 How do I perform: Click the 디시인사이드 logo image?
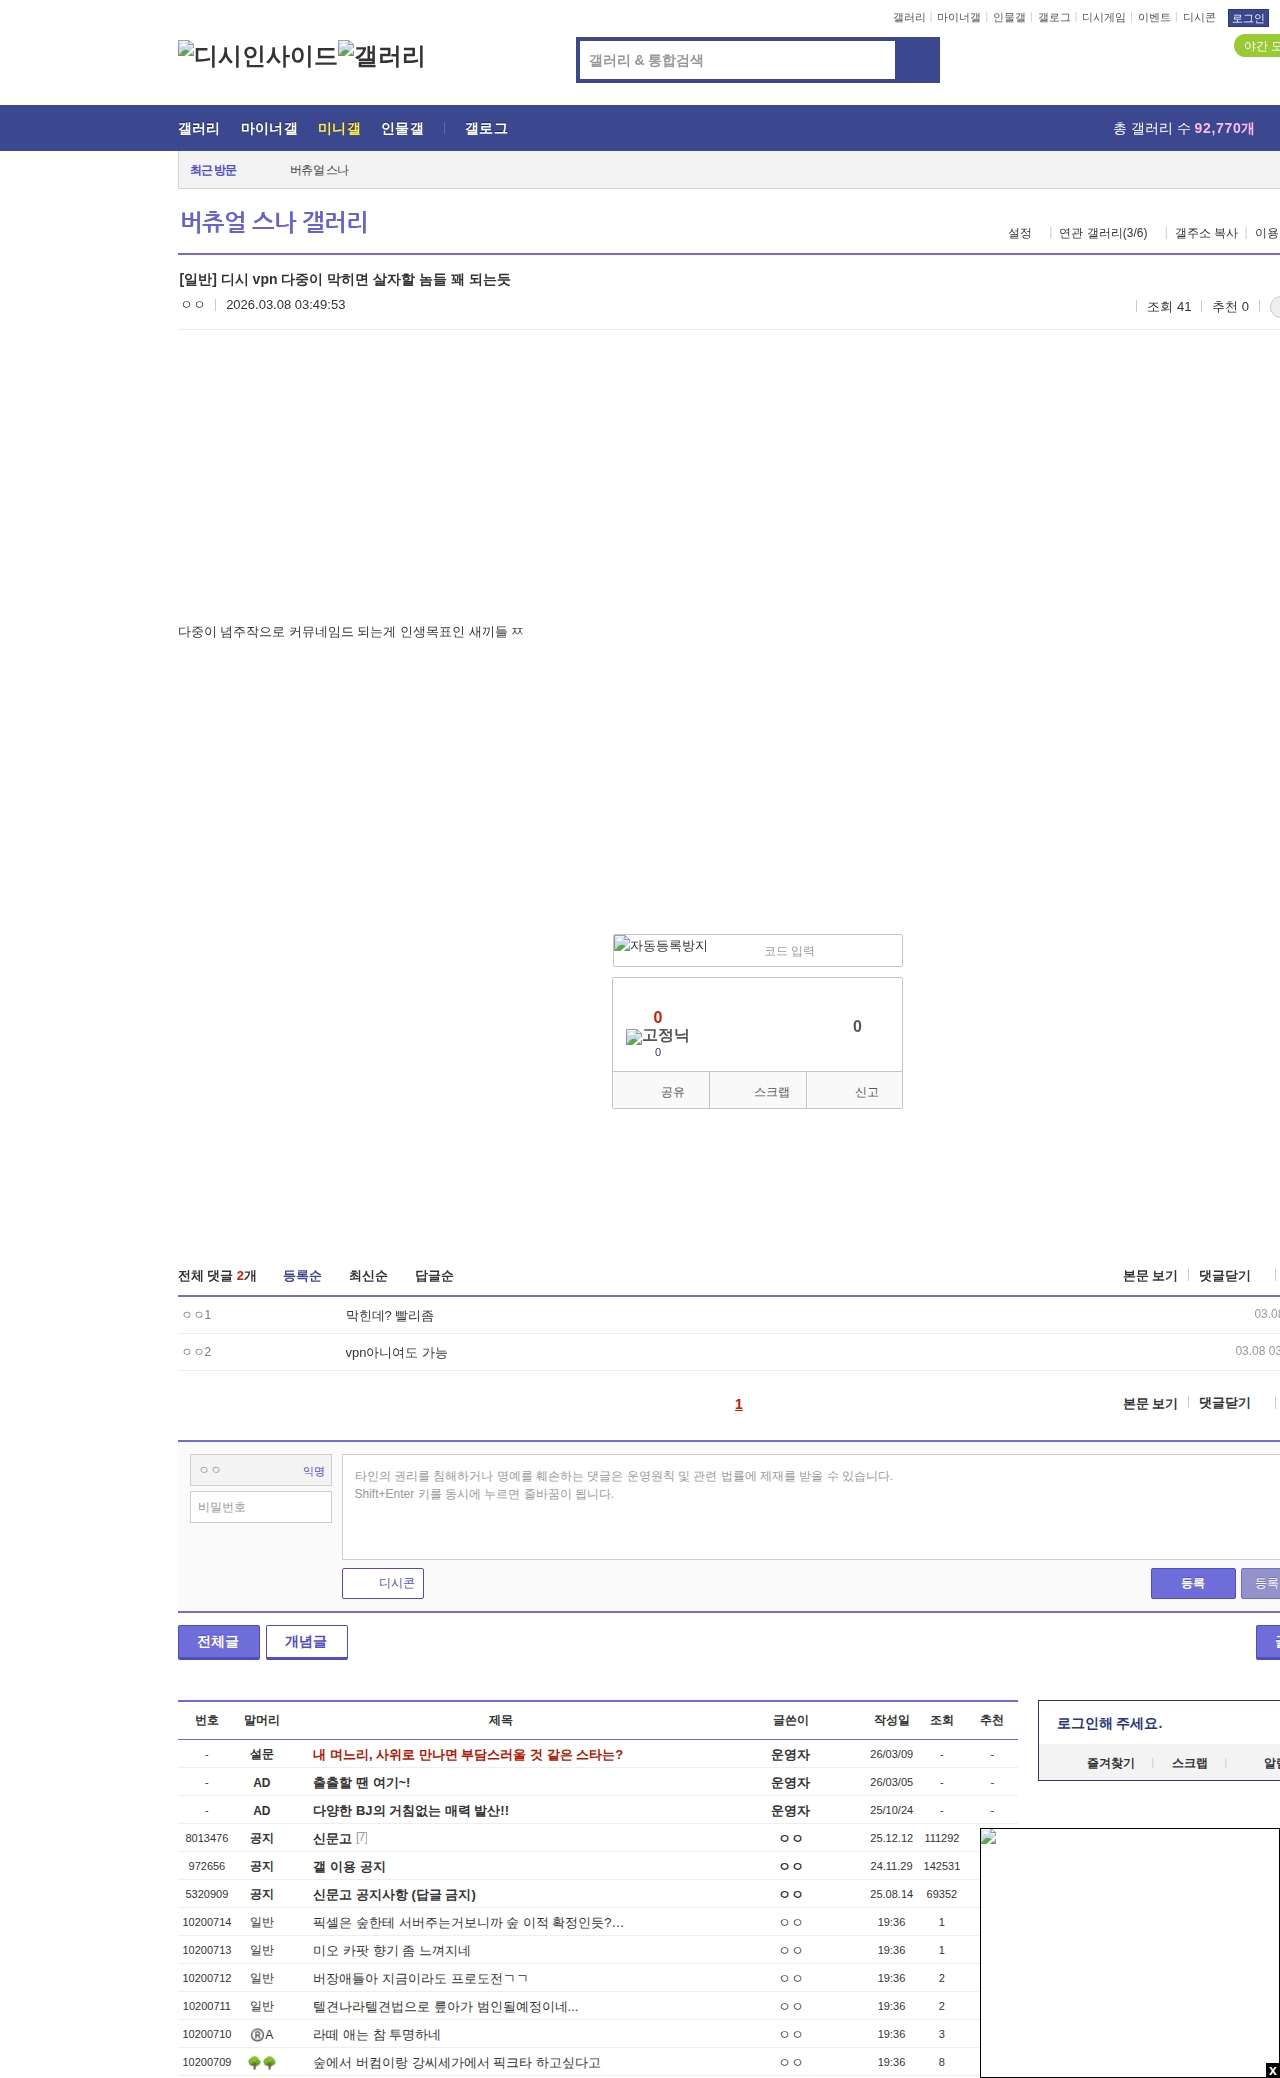tap(258, 56)
